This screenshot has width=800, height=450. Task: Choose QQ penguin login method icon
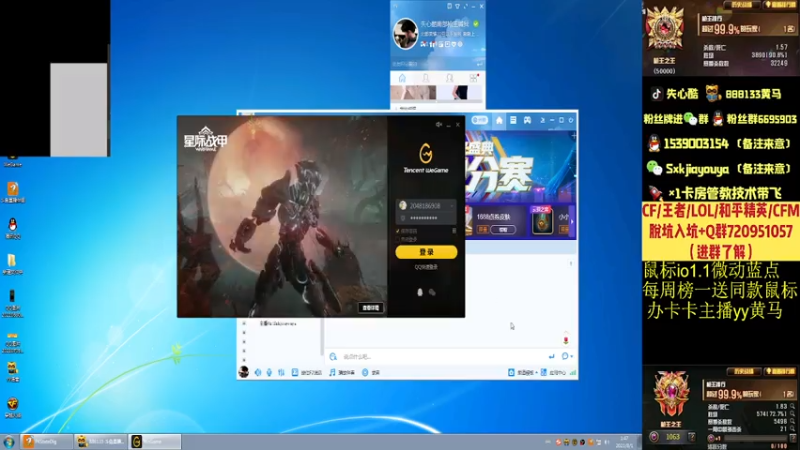coord(420,292)
